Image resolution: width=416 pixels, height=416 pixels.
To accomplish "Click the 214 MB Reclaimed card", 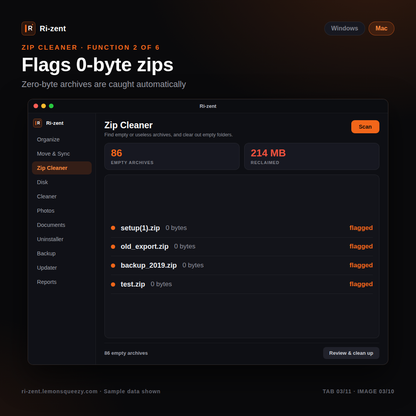I will 312,157.
